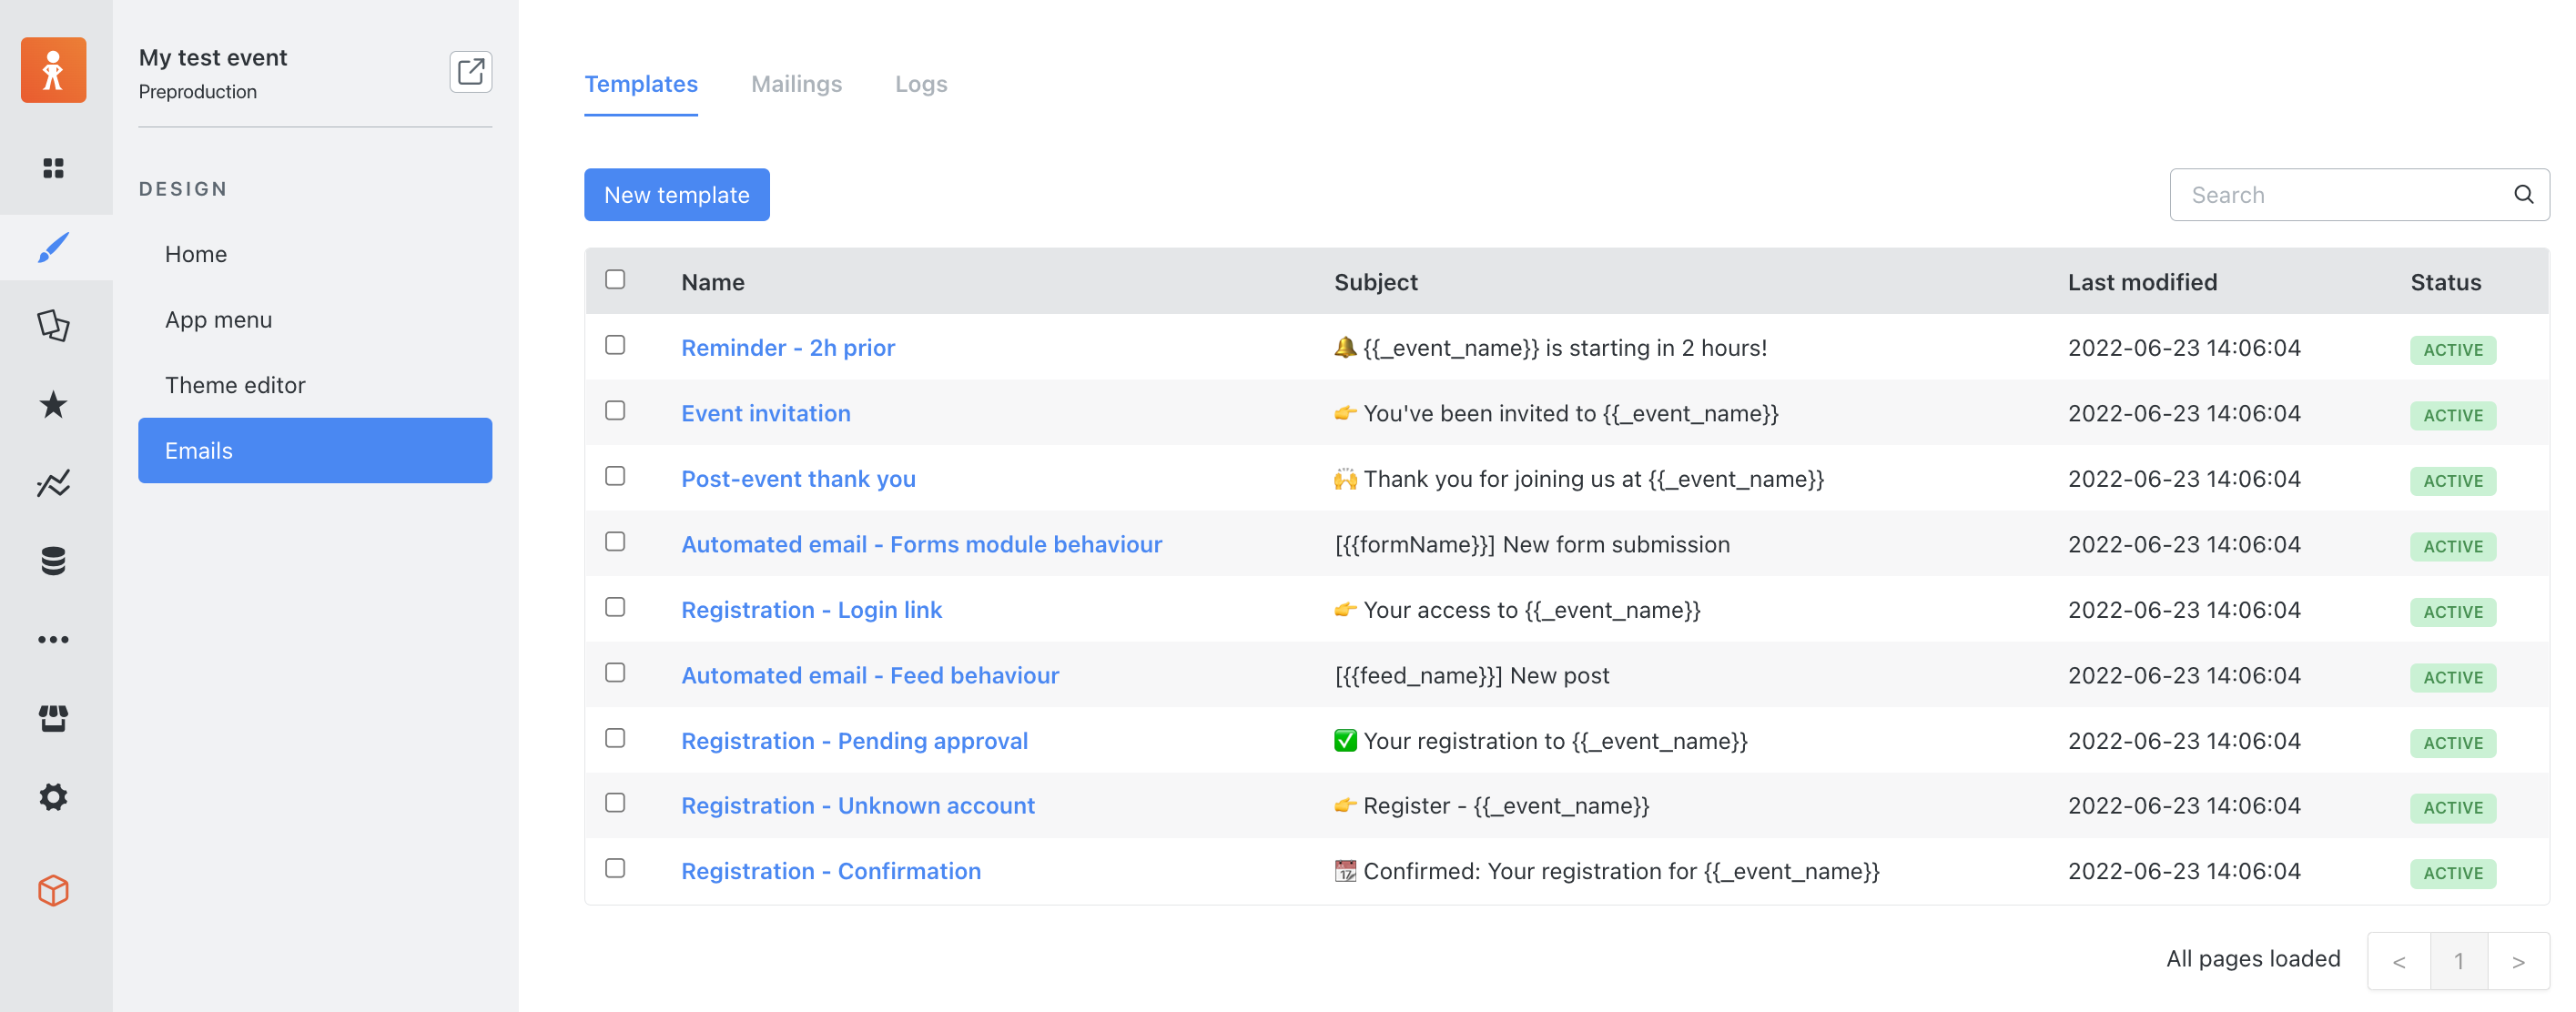This screenshot has width=2576, height=1012.
Task: Open the settings gear icon
Action: point(53,797)
